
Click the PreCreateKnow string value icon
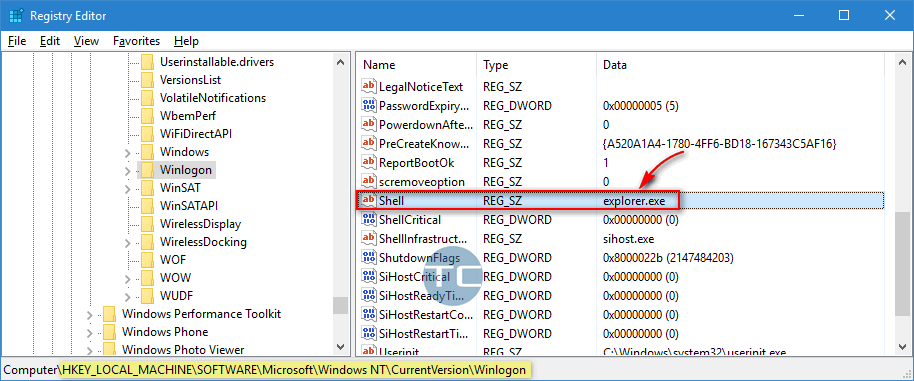click(368, 143)
